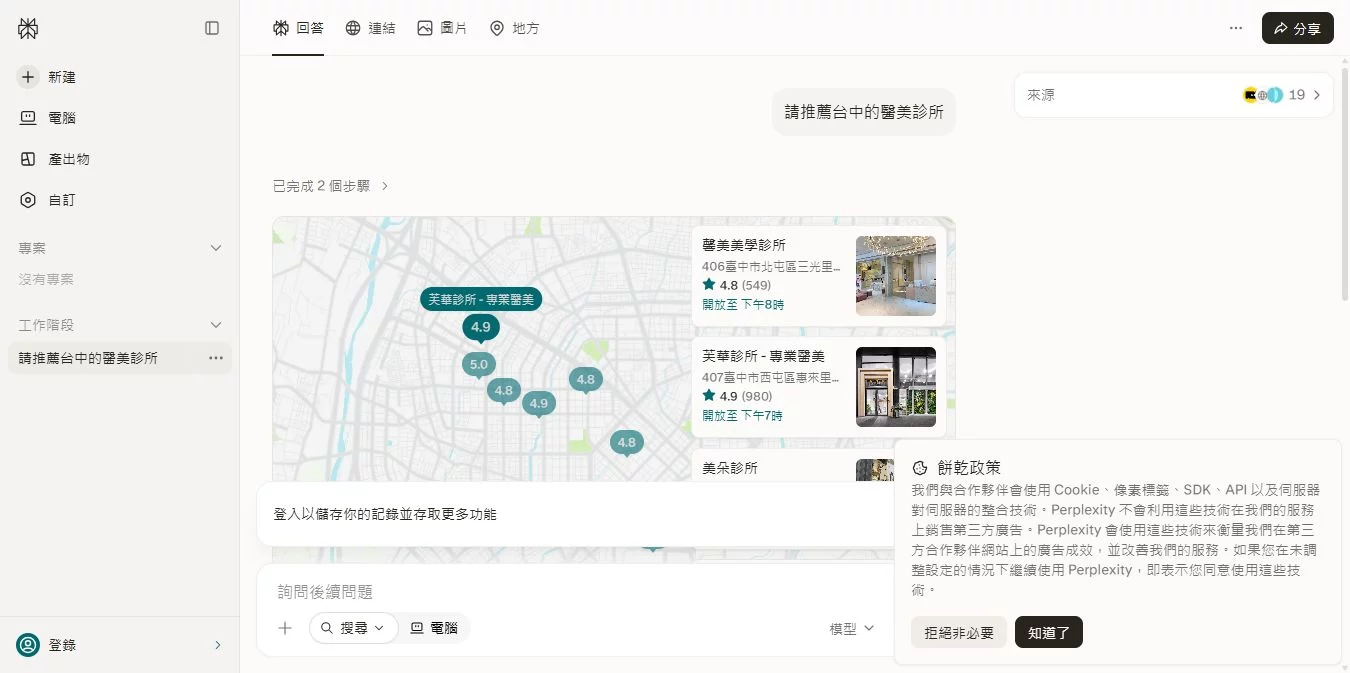The width and height of the screenshot is (1350, 673).
Task: Open the more options ellipsis menu
Action: point(1236,28)
